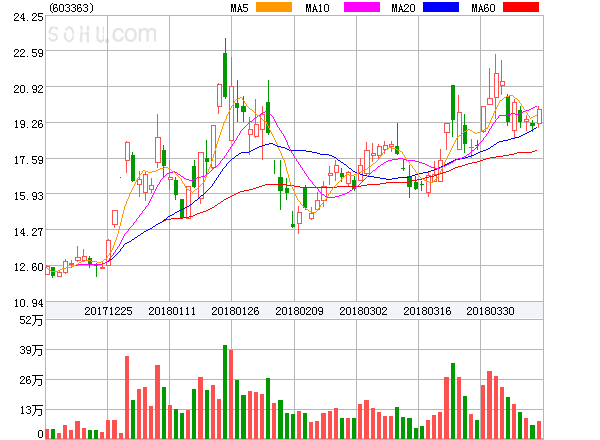This screenshot has width=600, height=440.
Task: Click the 15.93 price axis label
Action: pyautogui.click(x=28, y=196)
